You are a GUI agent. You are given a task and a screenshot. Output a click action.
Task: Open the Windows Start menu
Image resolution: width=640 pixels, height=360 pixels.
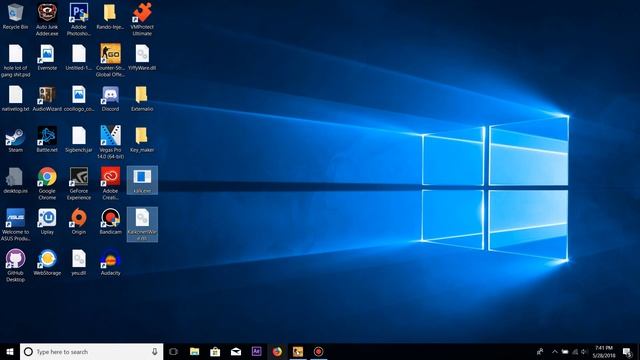coord(10,351)
